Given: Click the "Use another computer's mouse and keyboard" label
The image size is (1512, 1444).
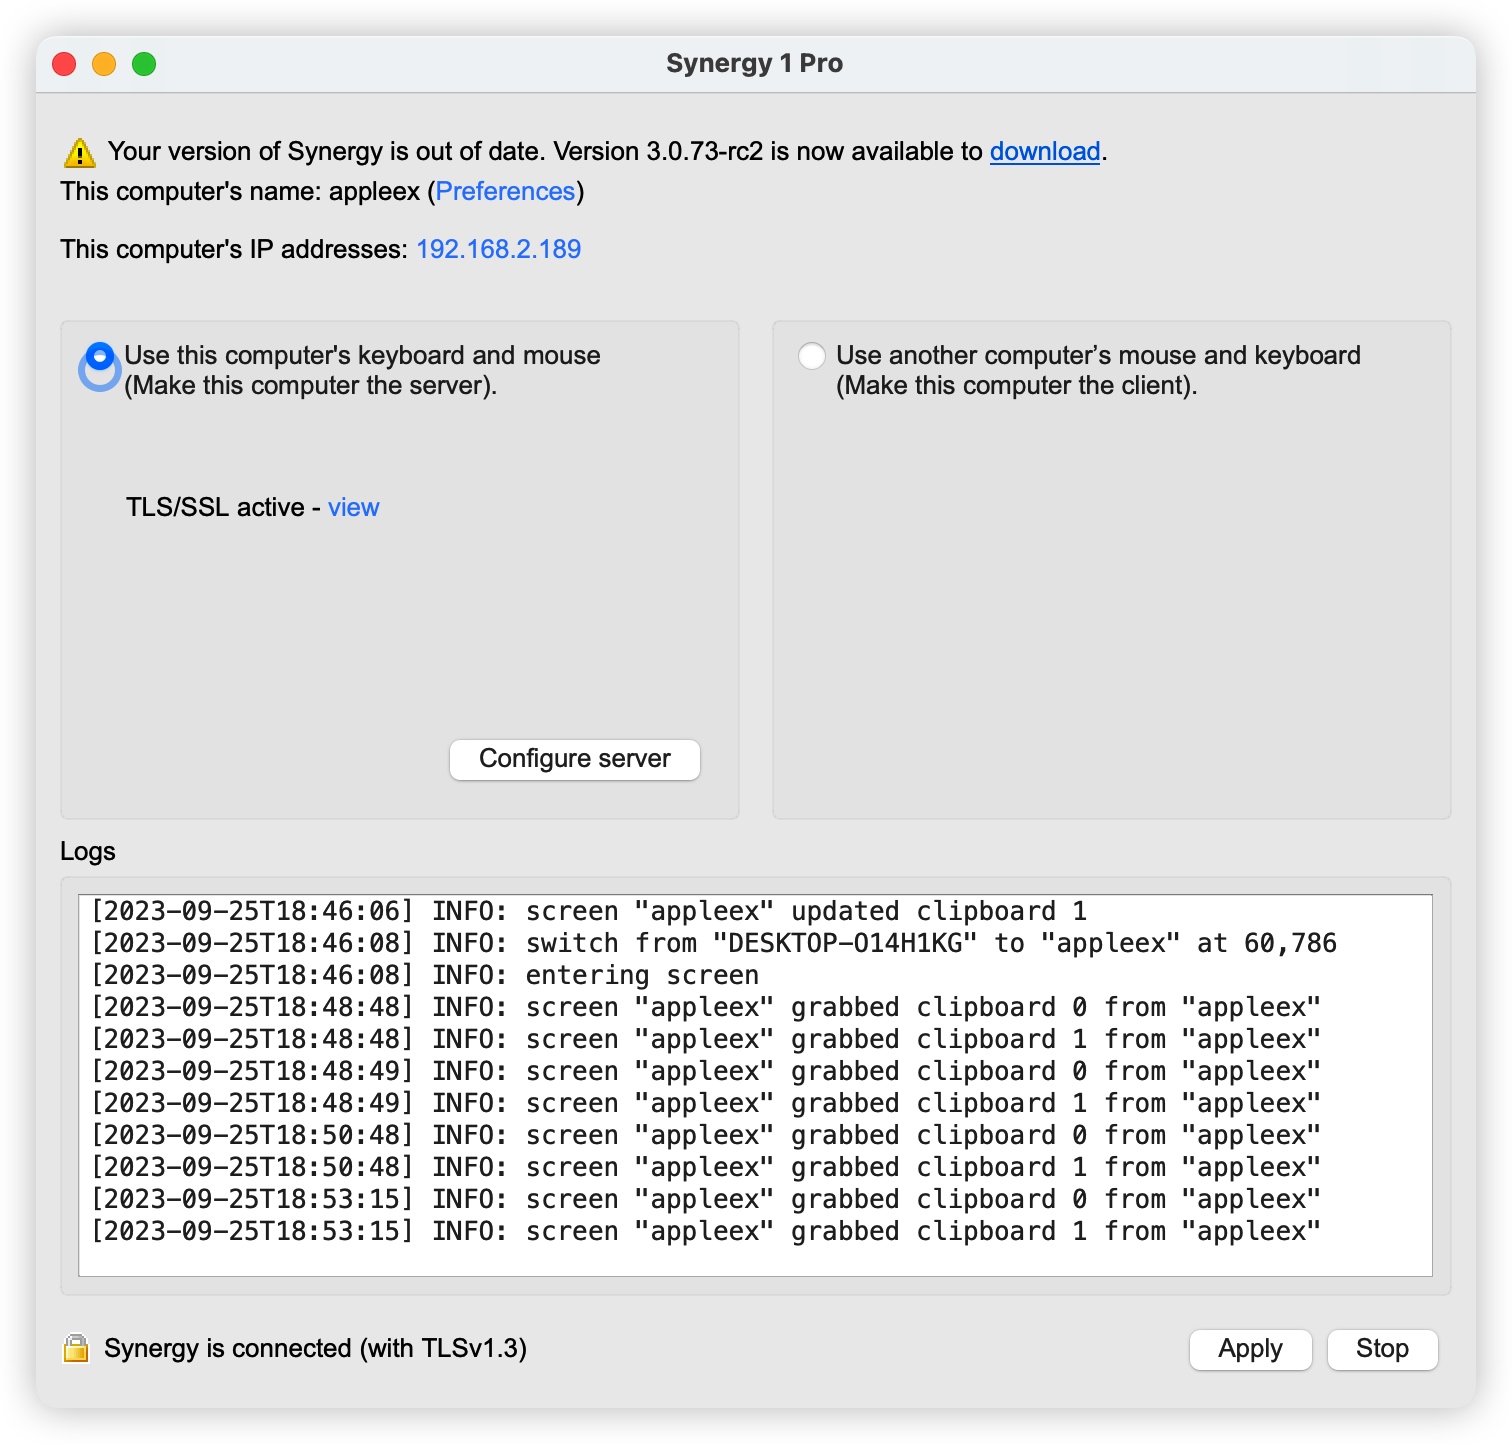Looking at the screenshot, I should 1098,370.
